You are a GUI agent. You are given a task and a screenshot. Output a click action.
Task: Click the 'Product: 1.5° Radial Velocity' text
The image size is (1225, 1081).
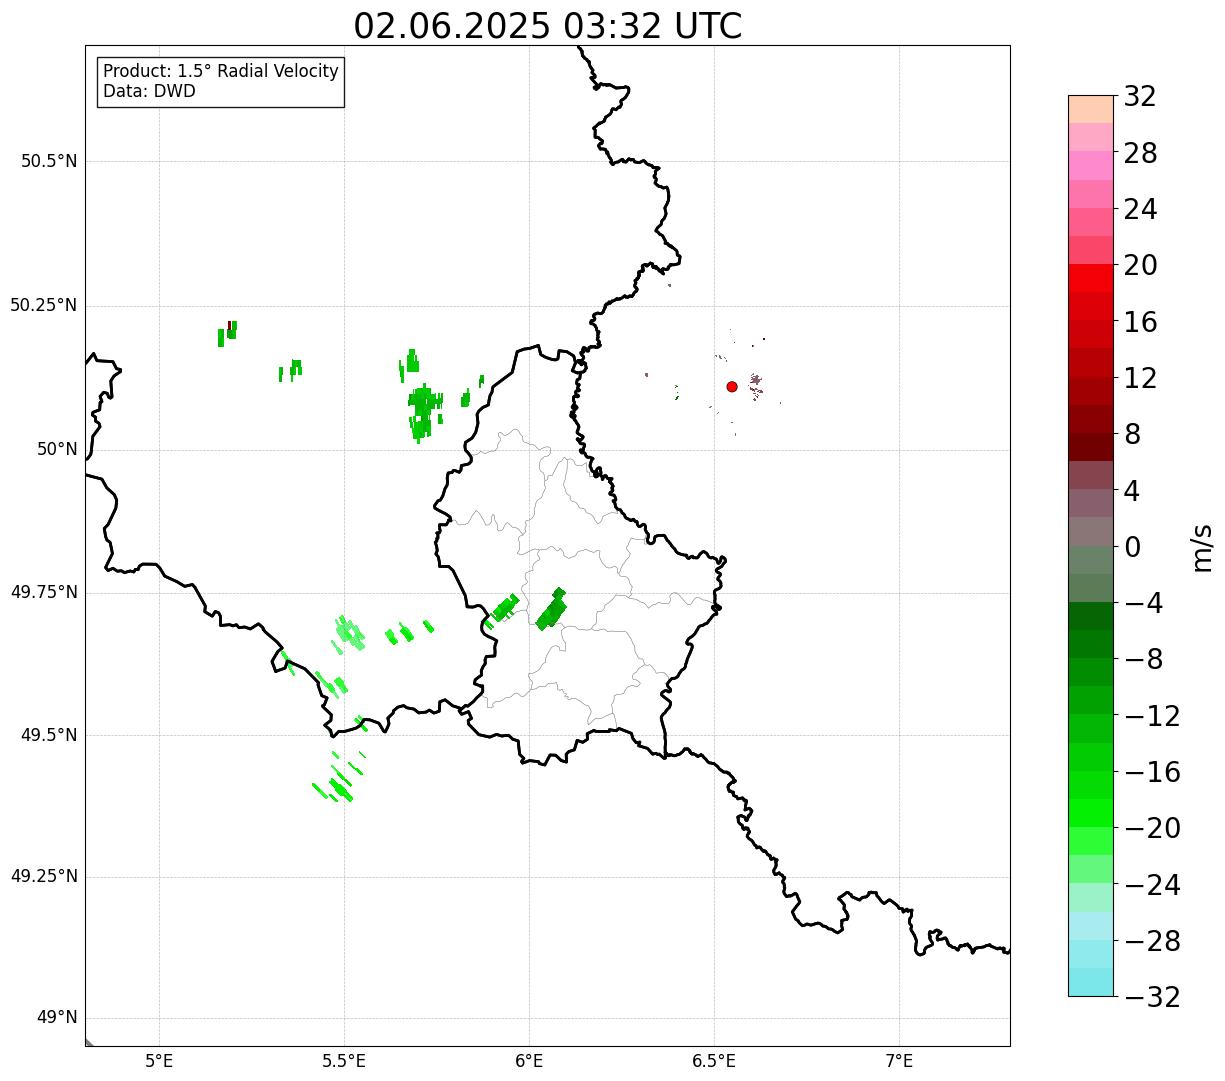(221, 72)
